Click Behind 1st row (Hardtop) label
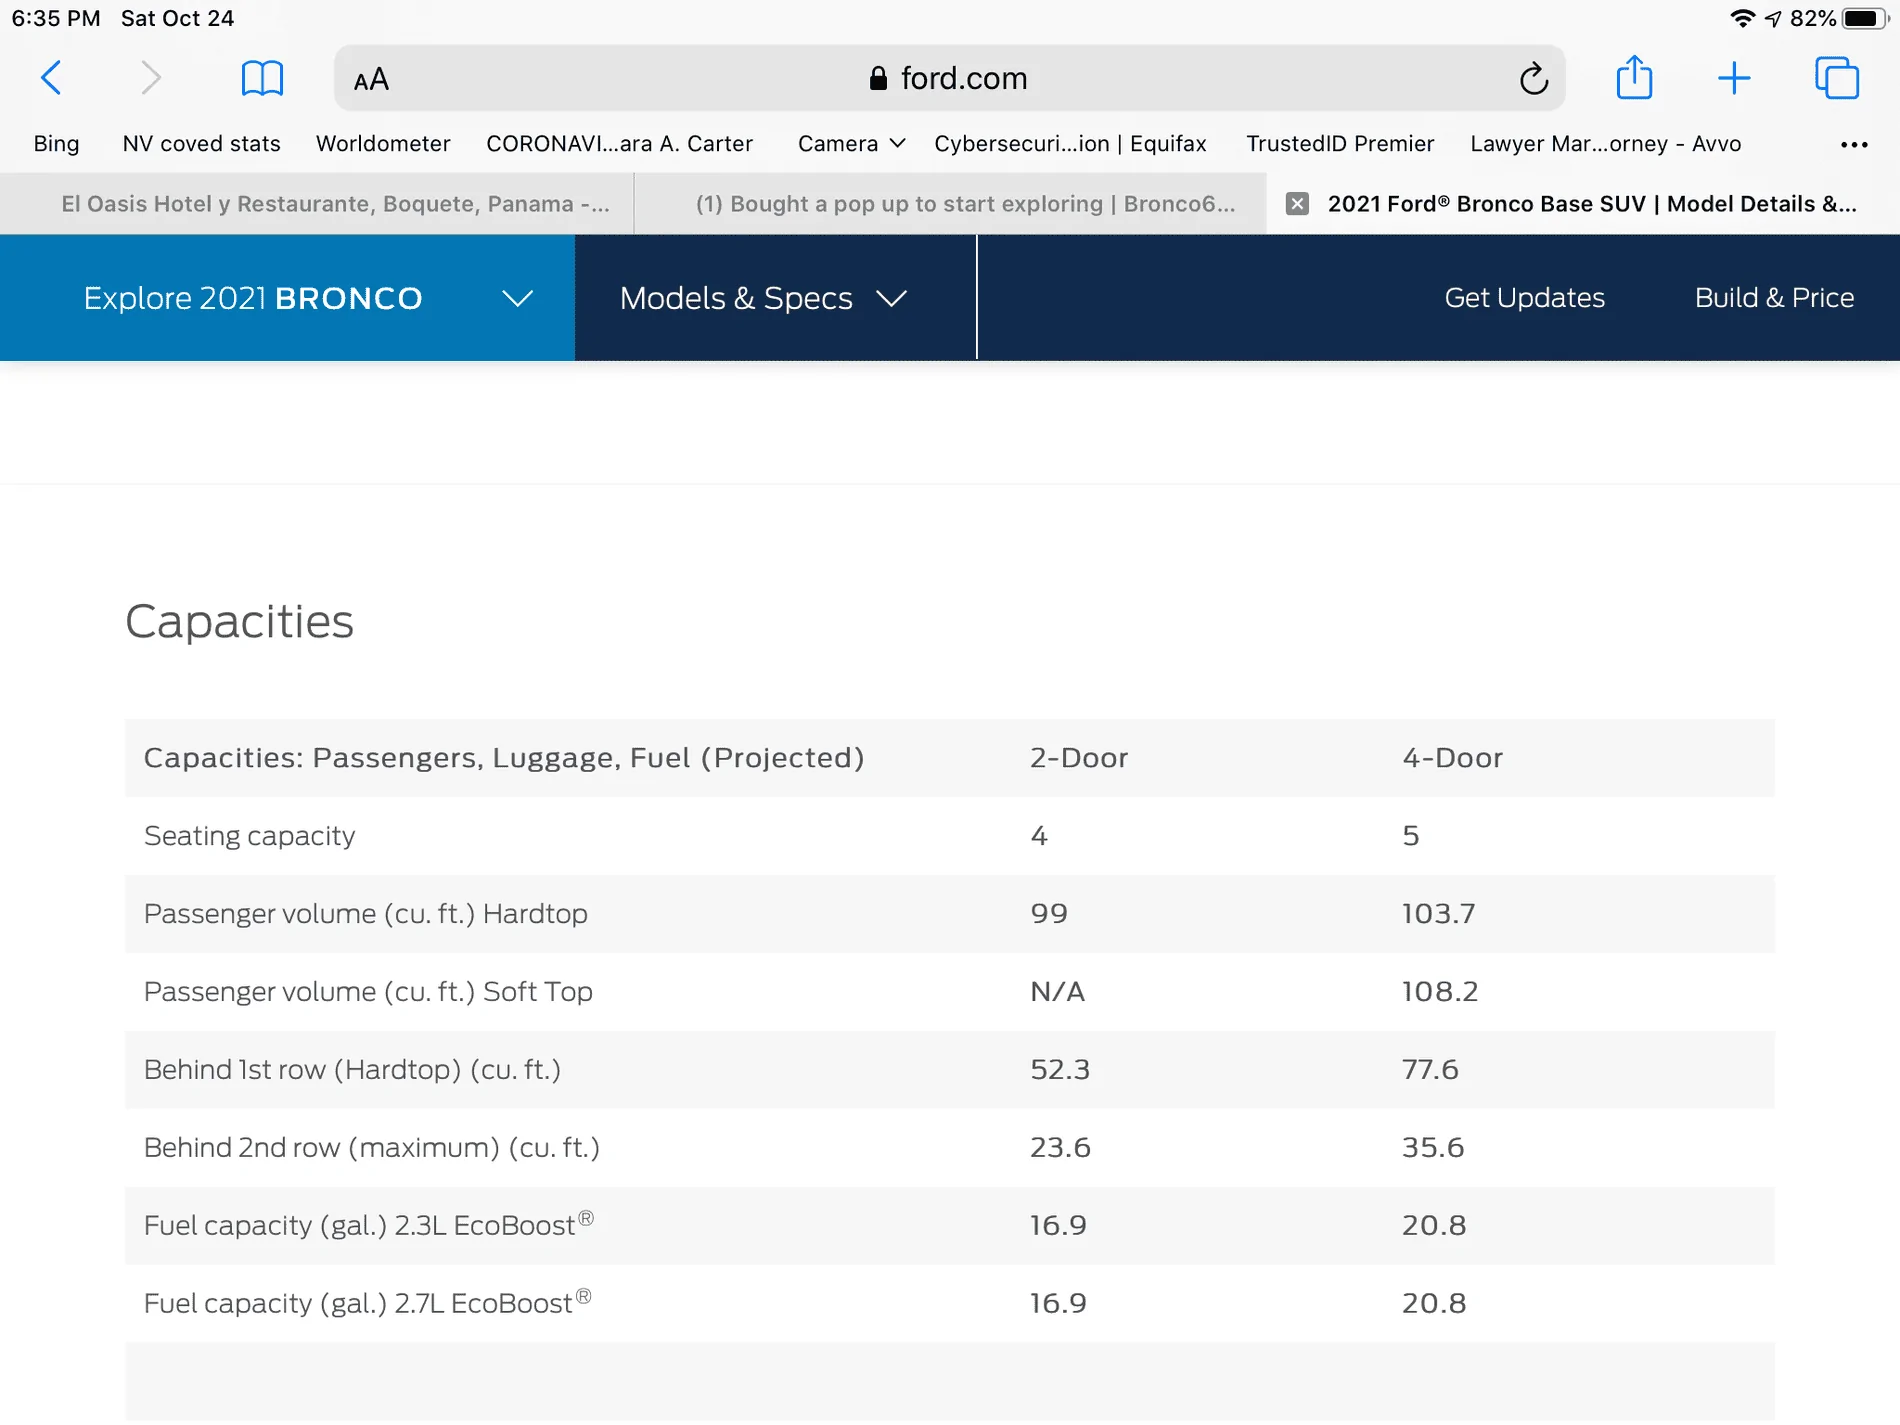Viewport: 1900px width, 1425px height. point(352,1070)
